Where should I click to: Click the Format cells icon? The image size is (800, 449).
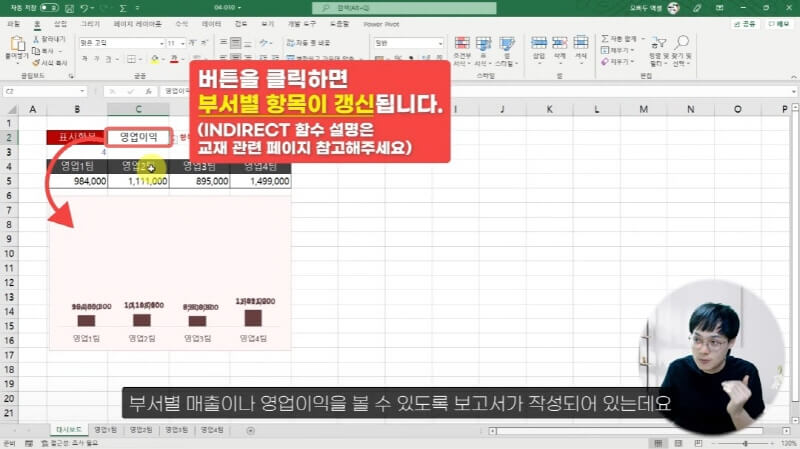coord(581,44)
